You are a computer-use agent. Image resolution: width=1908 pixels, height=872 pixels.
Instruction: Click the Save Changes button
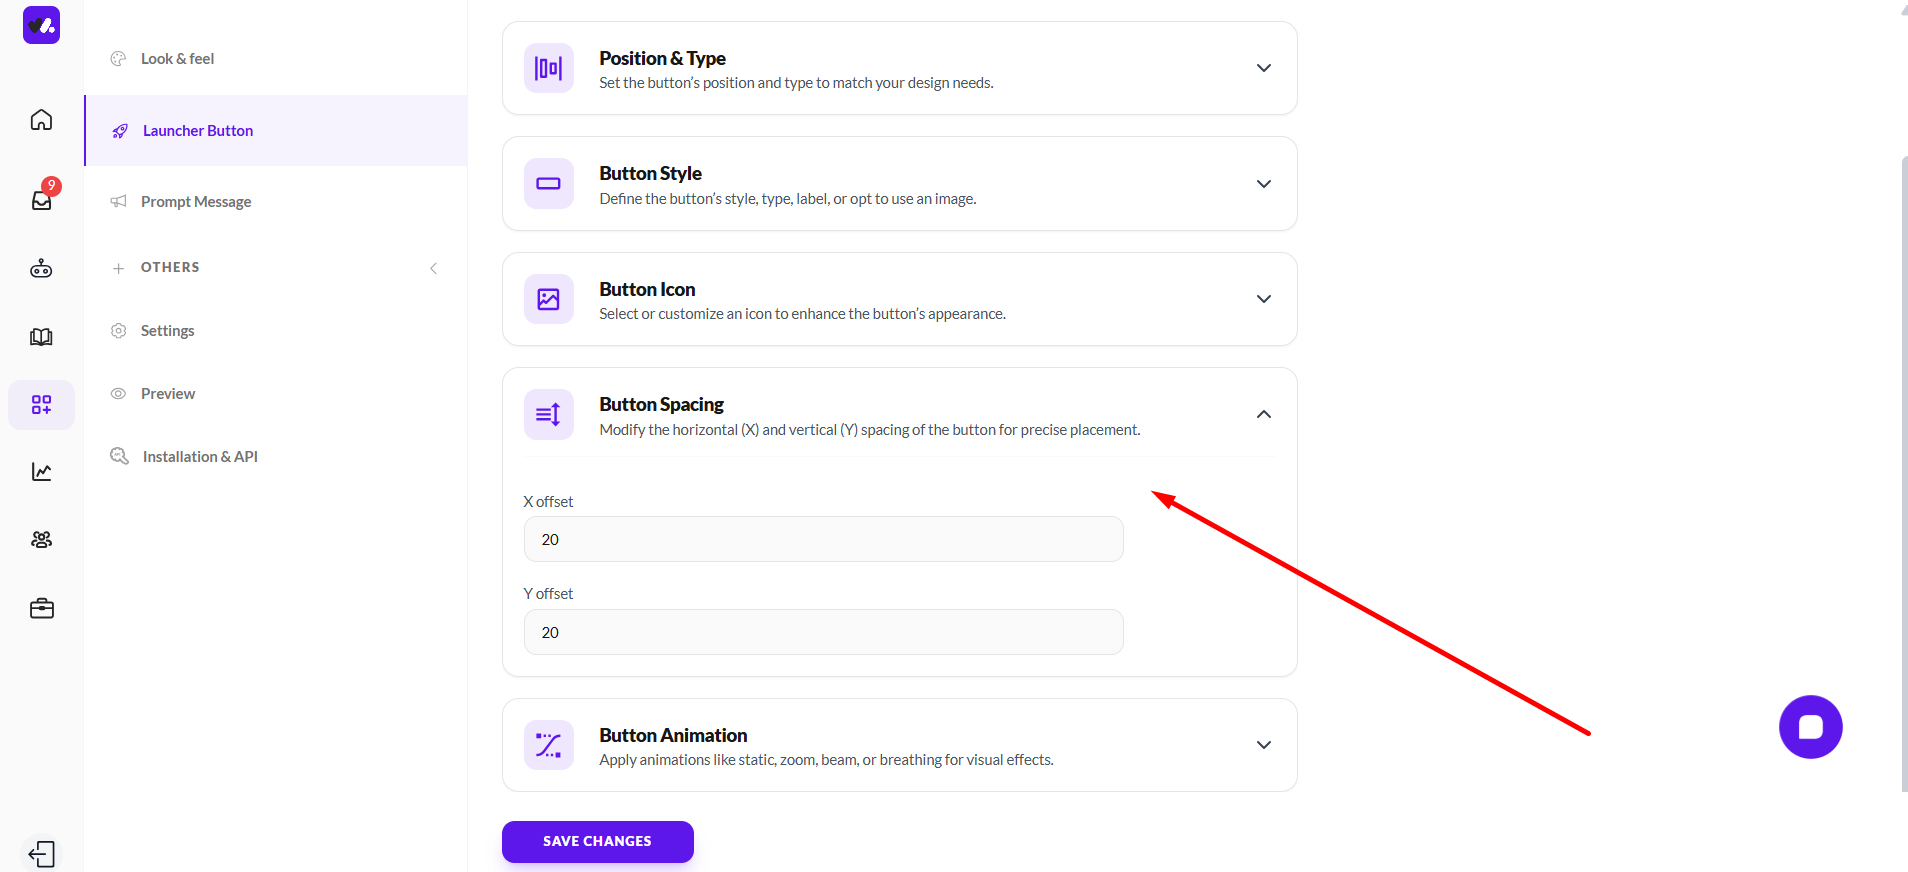pyautogui.click(x=597, y=841)
